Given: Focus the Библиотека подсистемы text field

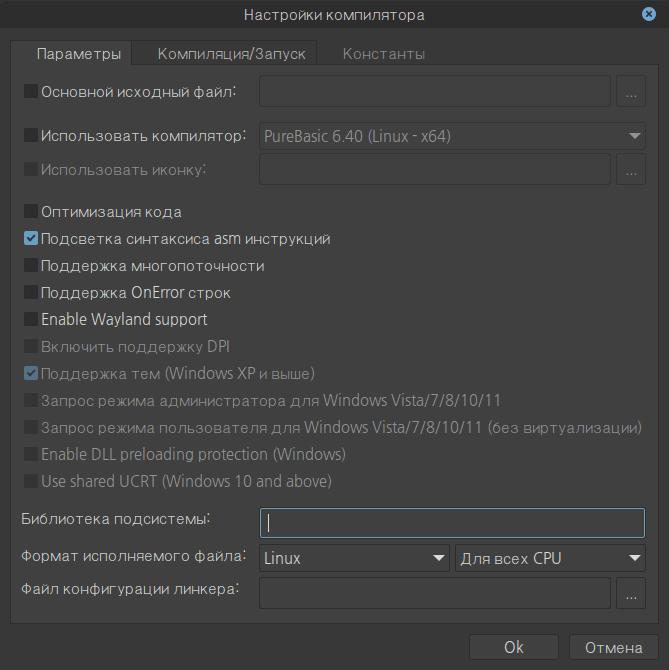Looking at the screenshot, I should [x=452, y=523].
